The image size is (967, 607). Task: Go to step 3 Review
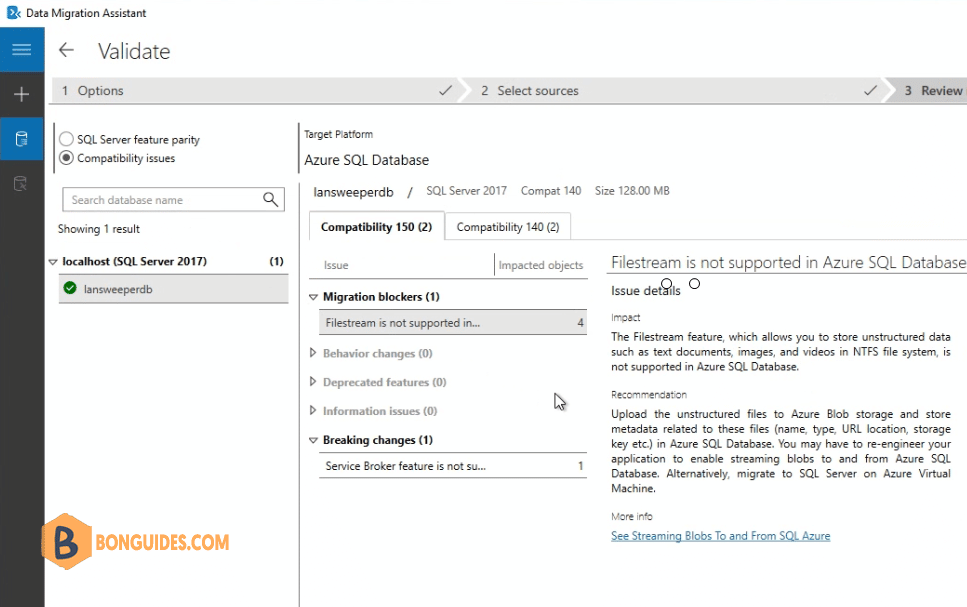[931, 91]
